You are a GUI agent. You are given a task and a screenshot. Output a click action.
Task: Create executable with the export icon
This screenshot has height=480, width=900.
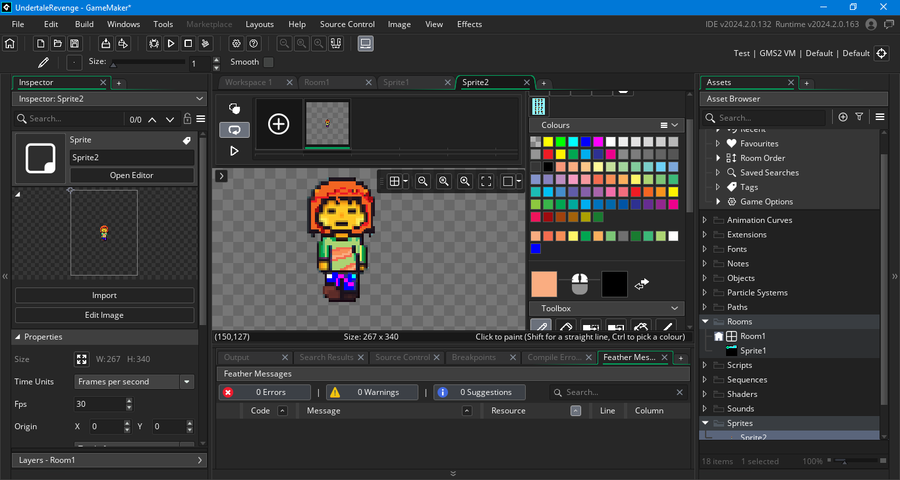point(106,44)
